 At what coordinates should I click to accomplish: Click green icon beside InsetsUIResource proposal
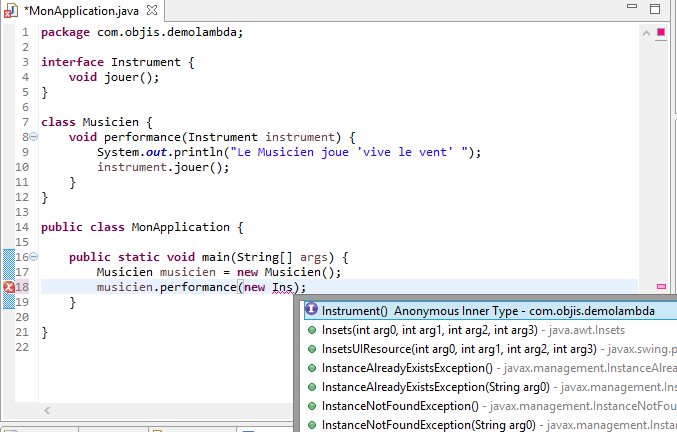coord(312,349)
